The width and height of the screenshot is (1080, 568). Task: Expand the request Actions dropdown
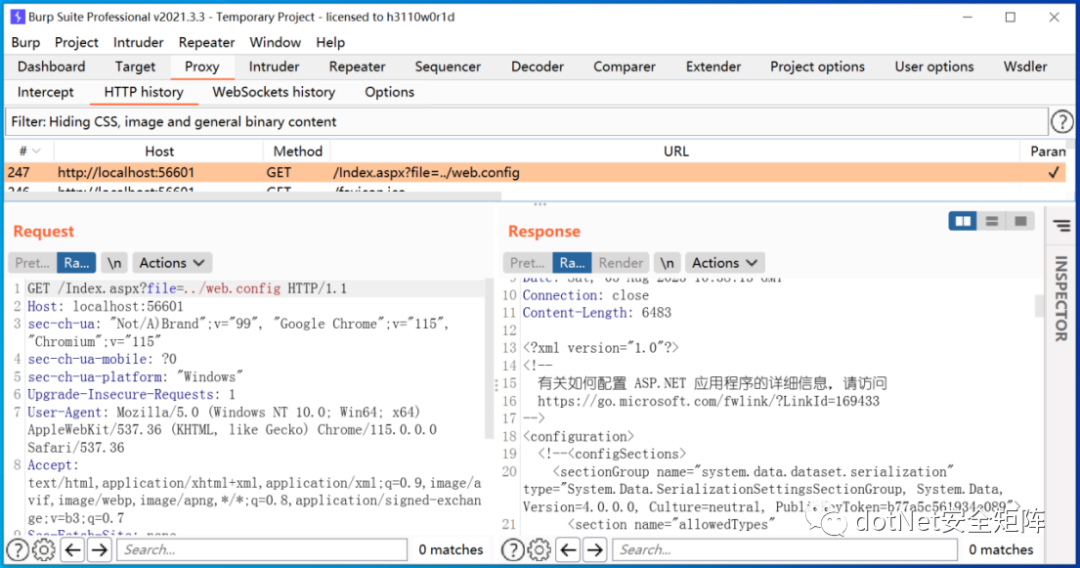point(172,263)
